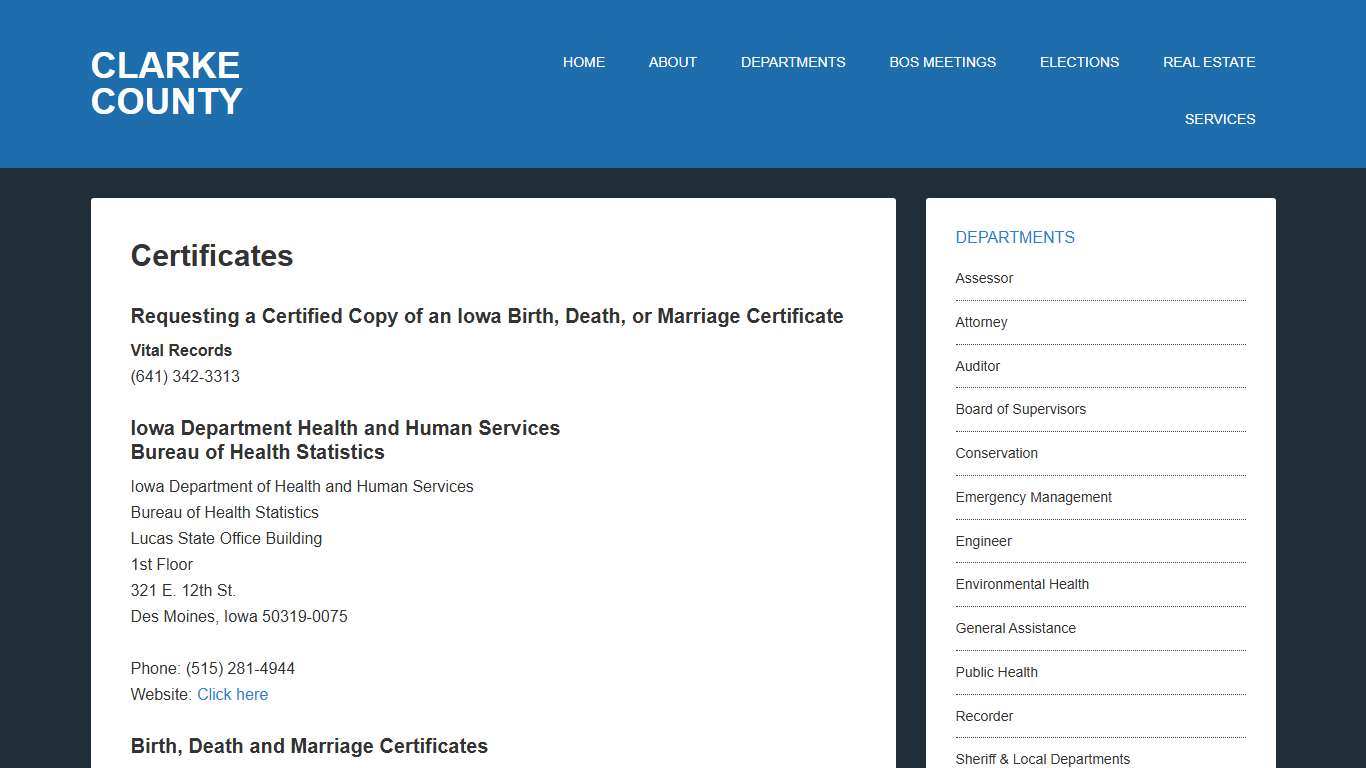Open the Attorney department link
This screenshot has width=1366, height=768.
coord(981,322)
